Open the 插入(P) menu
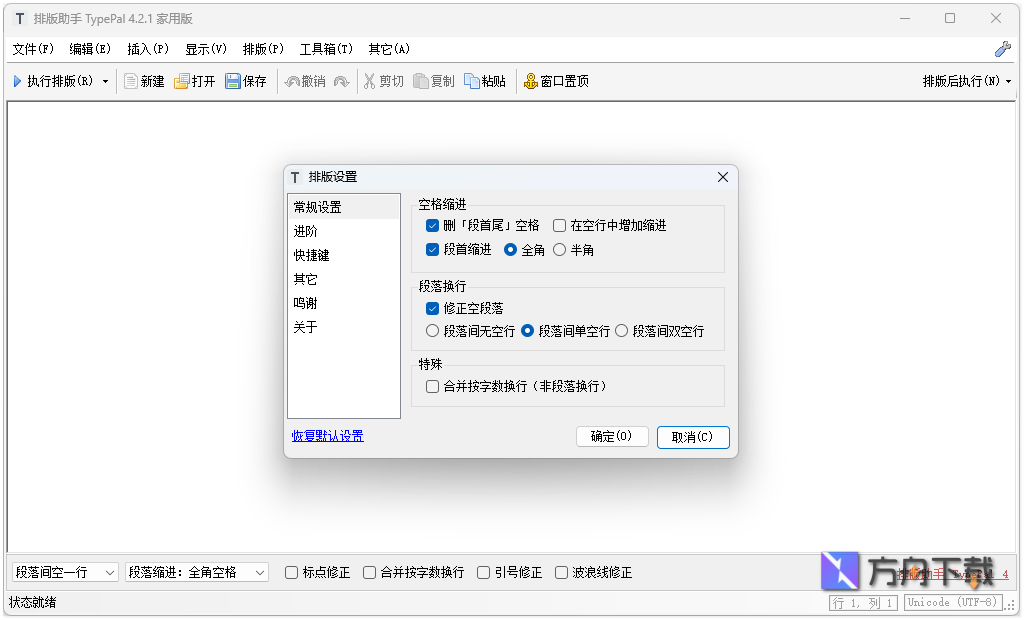Viewport: 1024px width, 620px height. [148, 49]
